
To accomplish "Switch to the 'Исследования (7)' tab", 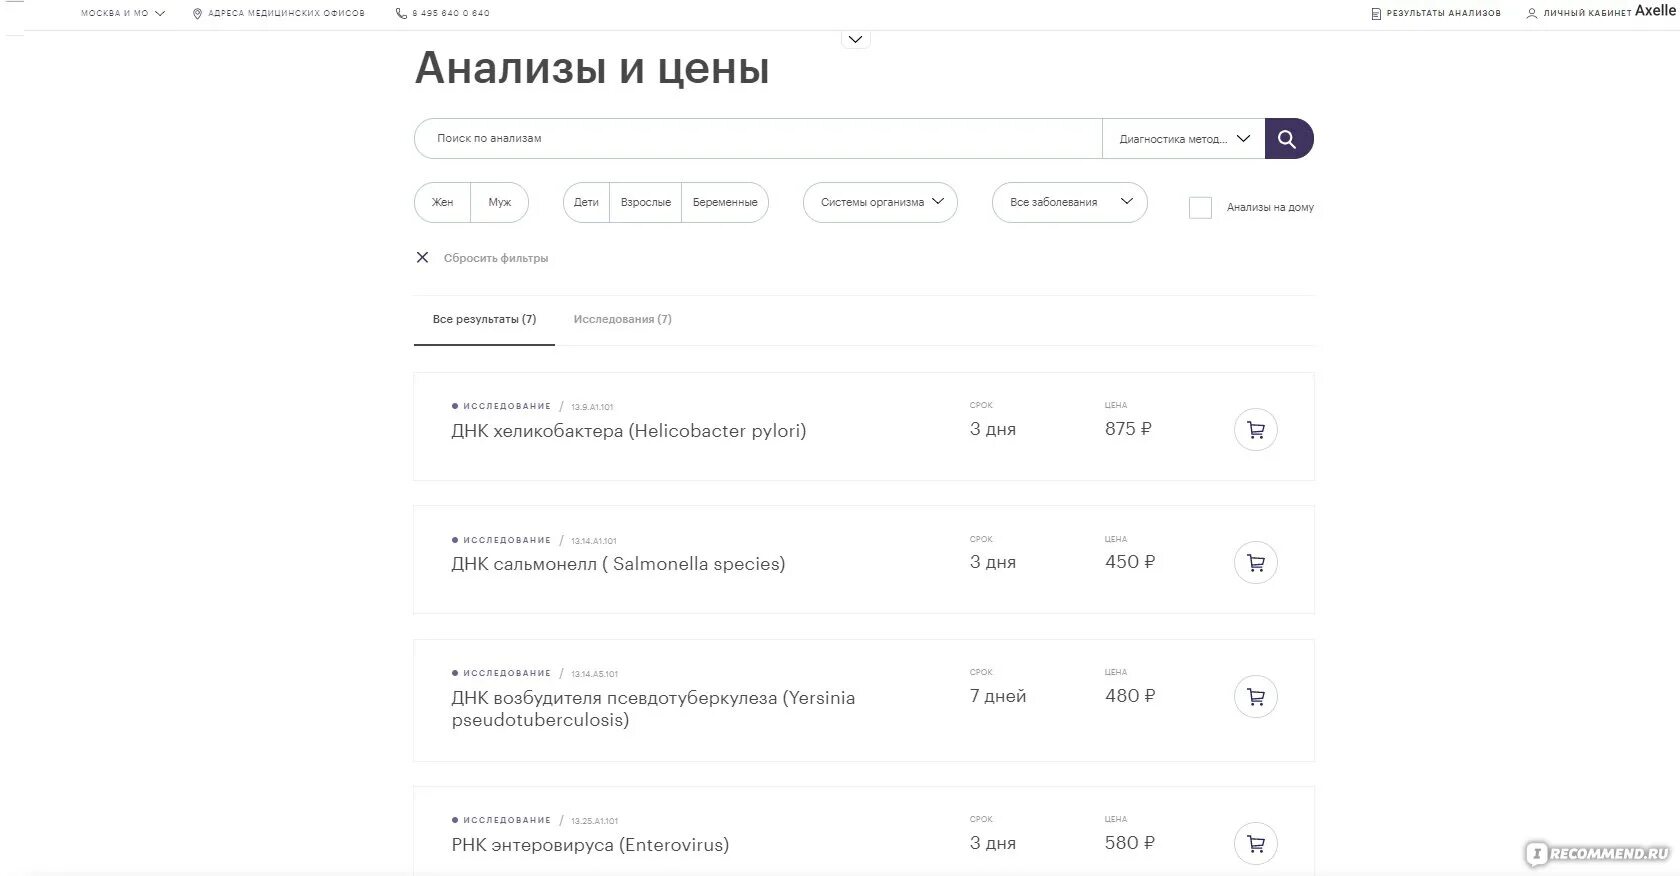I will 622,320.
